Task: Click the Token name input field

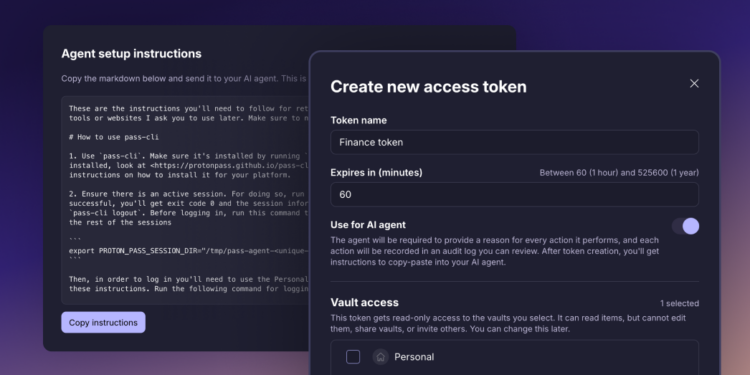Action: [x=514, y=142]
